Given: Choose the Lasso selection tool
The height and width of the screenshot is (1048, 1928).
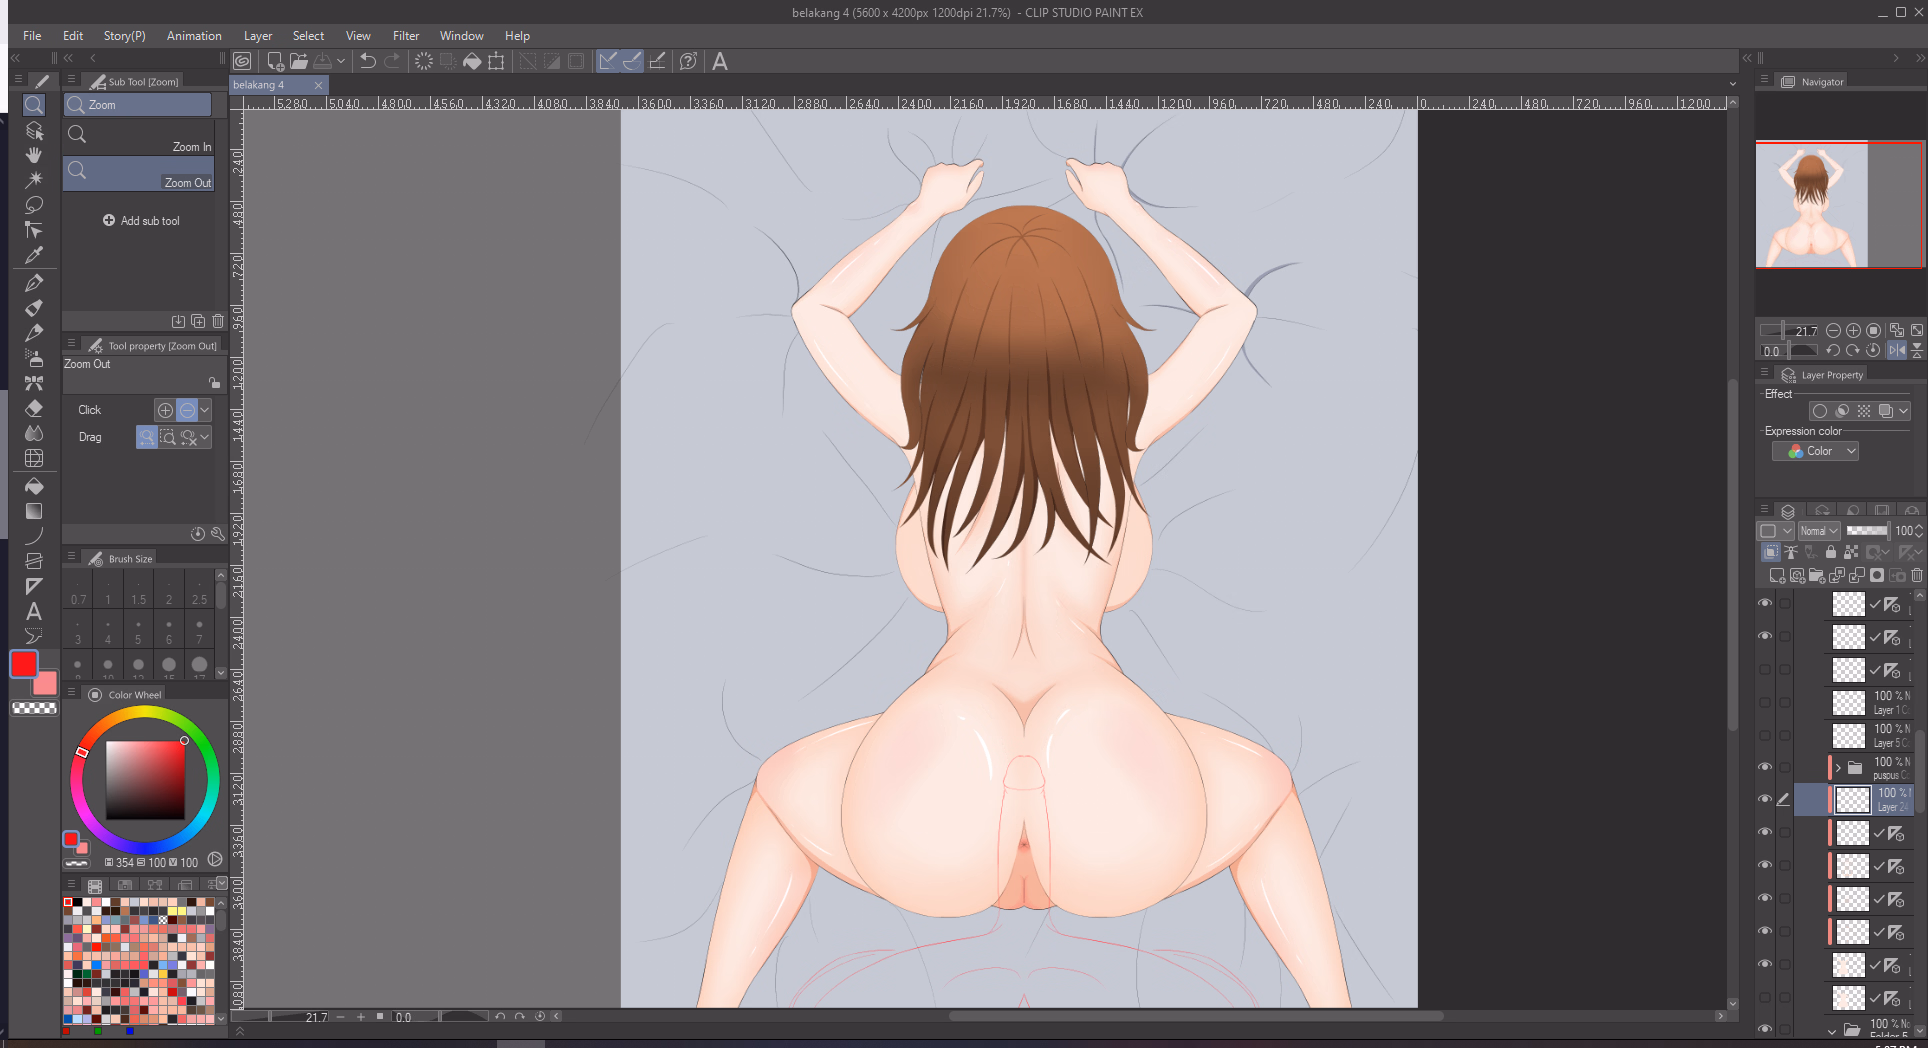Looking at the screenshot, I should tap(34, 205).
